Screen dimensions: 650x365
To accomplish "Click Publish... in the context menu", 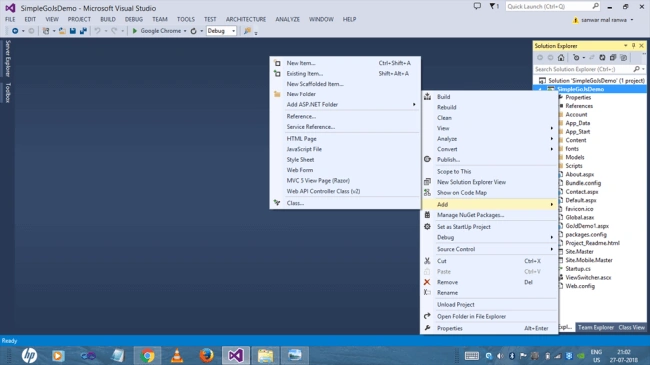I will tap(489, 159).
